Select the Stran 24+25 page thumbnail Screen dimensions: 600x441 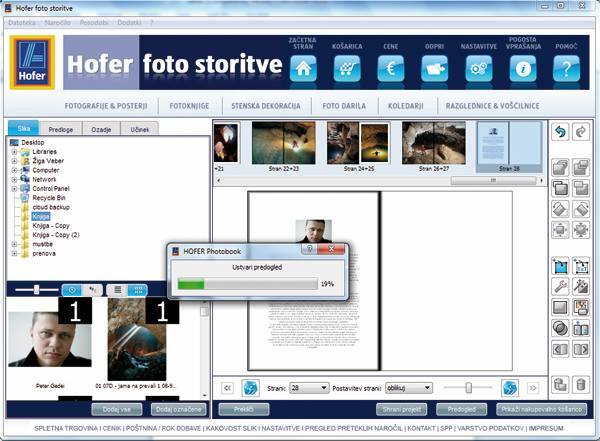(359, 146)
